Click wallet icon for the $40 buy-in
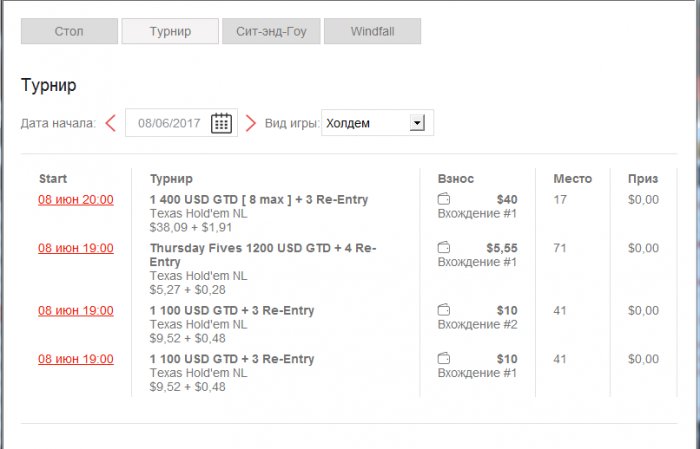This screenshot has height=449, width=700. coord(444,200)
